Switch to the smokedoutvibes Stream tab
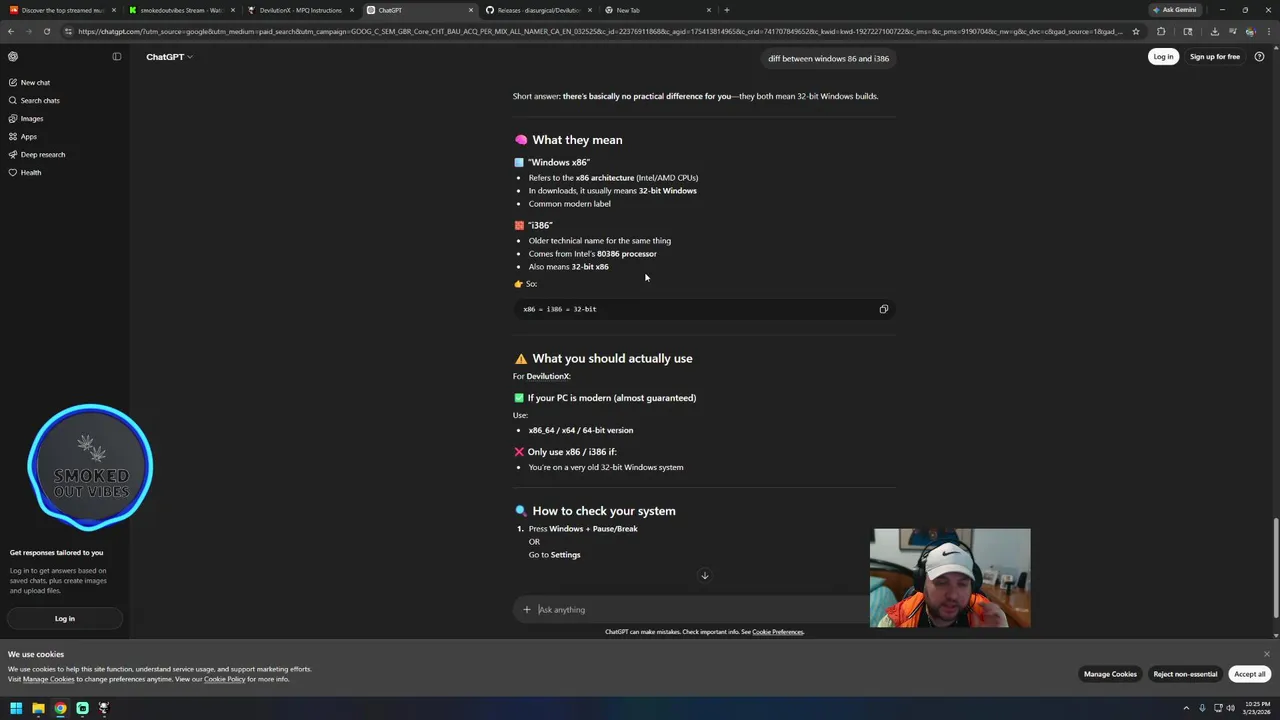This screenshot has height=720, width=1280. pos(180,10)
